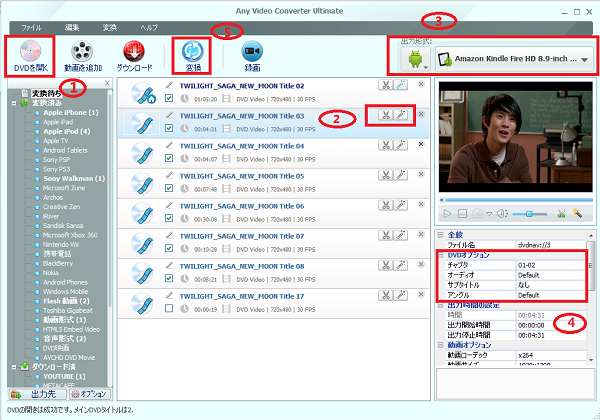Play the preview video
Screen dimensions: 600x420
tap(447, 213)
